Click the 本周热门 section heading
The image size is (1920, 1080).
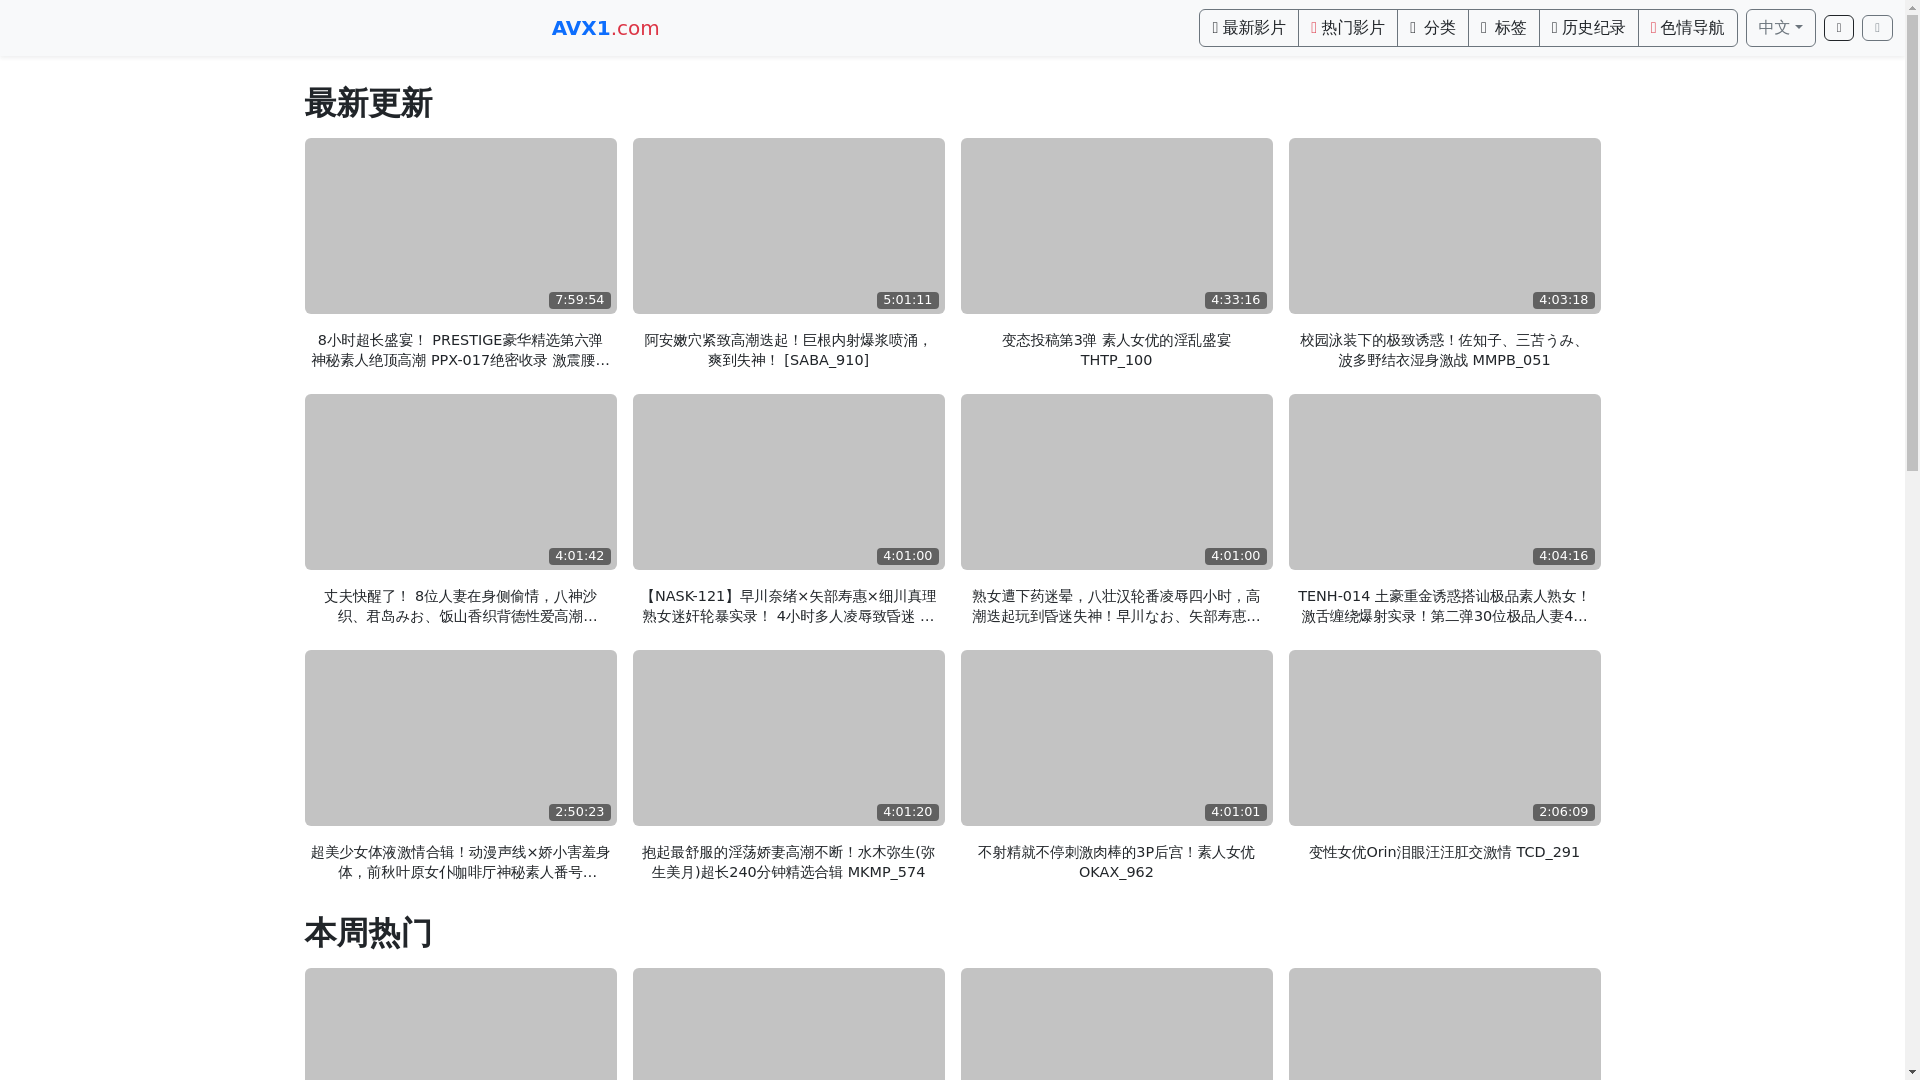pyautogui.click(x=368, y=934)
